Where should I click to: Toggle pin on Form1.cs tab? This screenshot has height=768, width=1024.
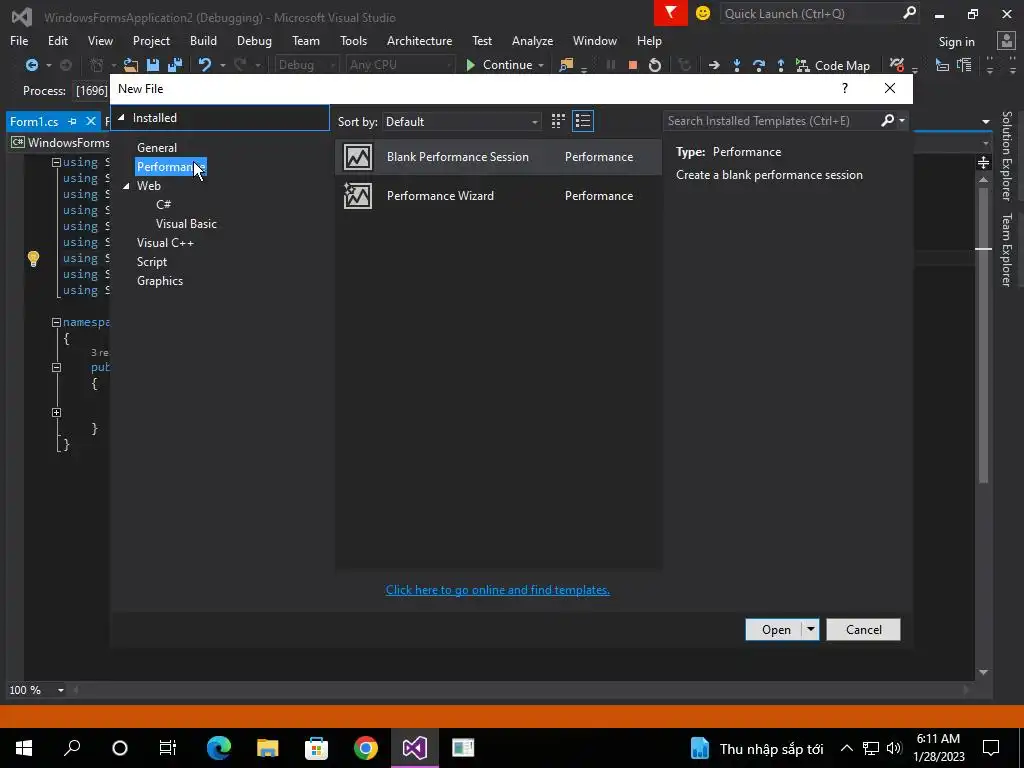72,121
